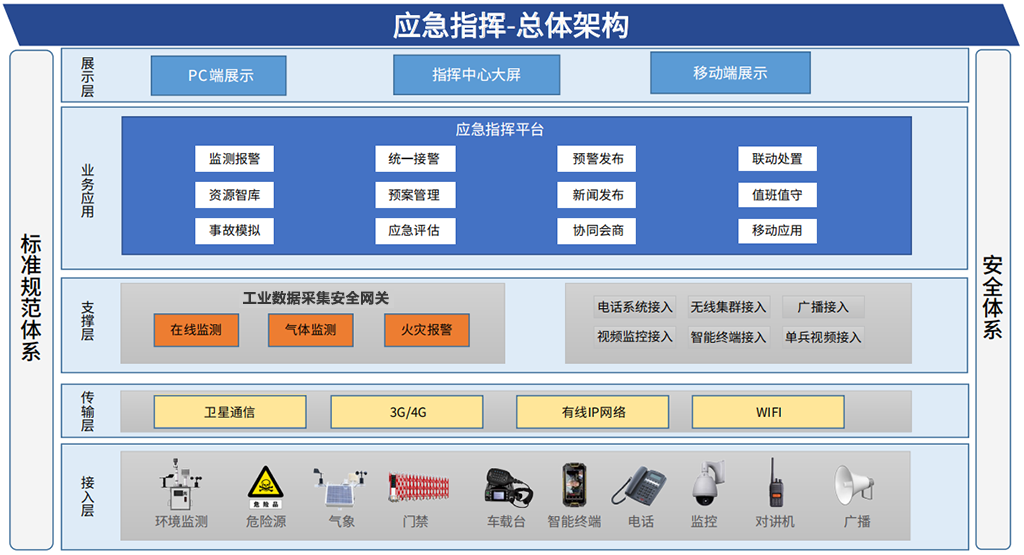Click the 事故模拟 module

tap(234, 230)
